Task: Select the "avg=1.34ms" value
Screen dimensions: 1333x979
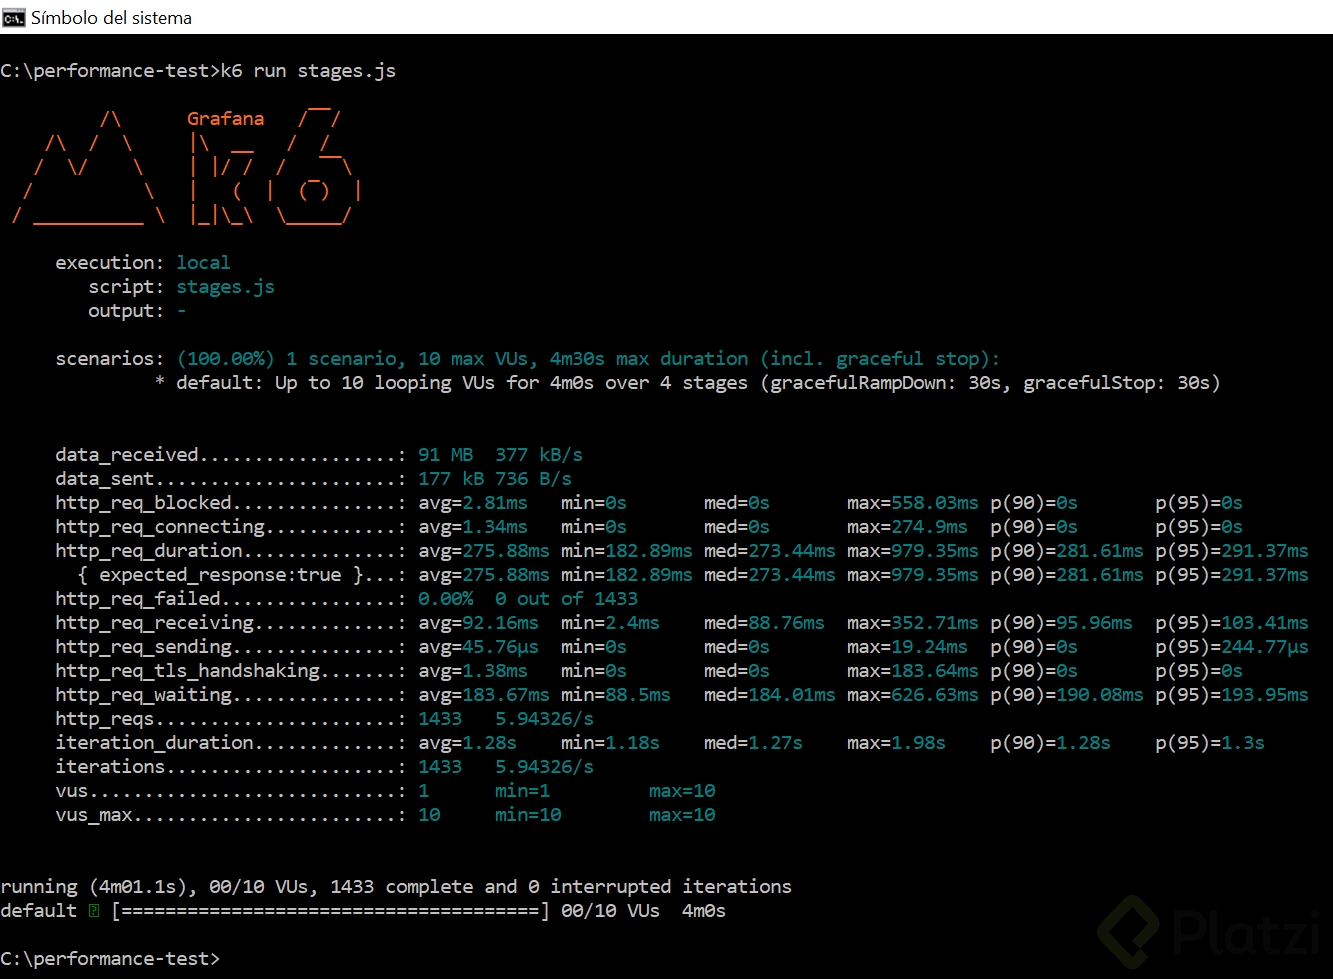Action: coord(473,527)
